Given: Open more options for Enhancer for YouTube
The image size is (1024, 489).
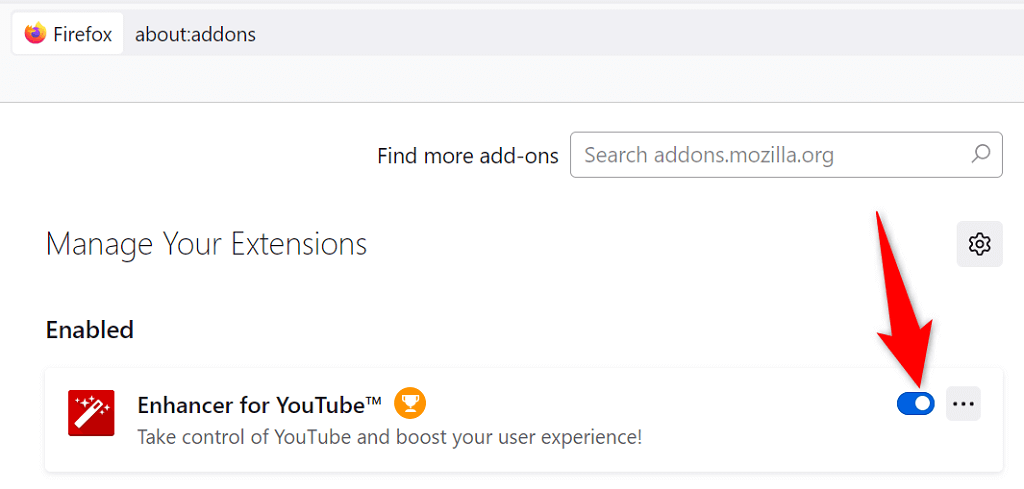Looking at the screenshot, I should [x=963, y=403].
